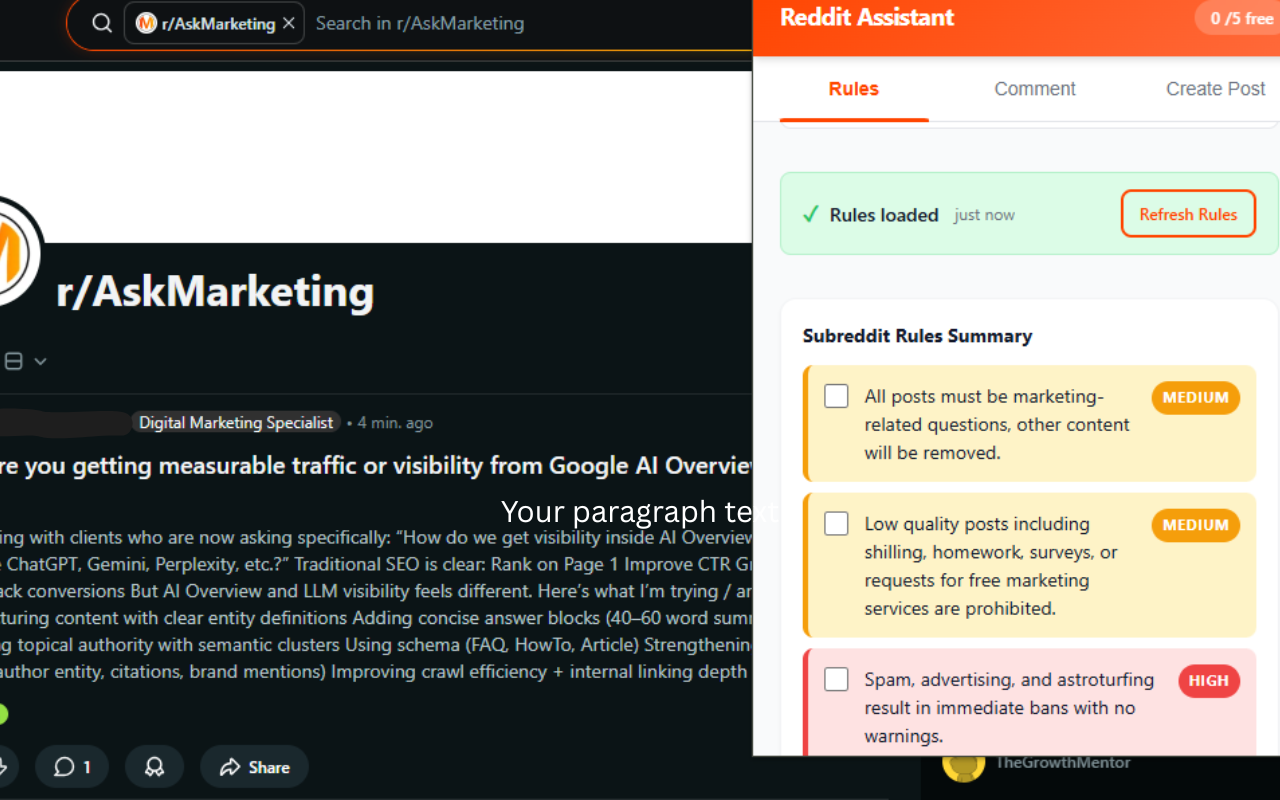Image resolution: width=1280 pixels, height=800 pixels.
Task: Click the search magnifier icon
Action: (x=101, y=23)
